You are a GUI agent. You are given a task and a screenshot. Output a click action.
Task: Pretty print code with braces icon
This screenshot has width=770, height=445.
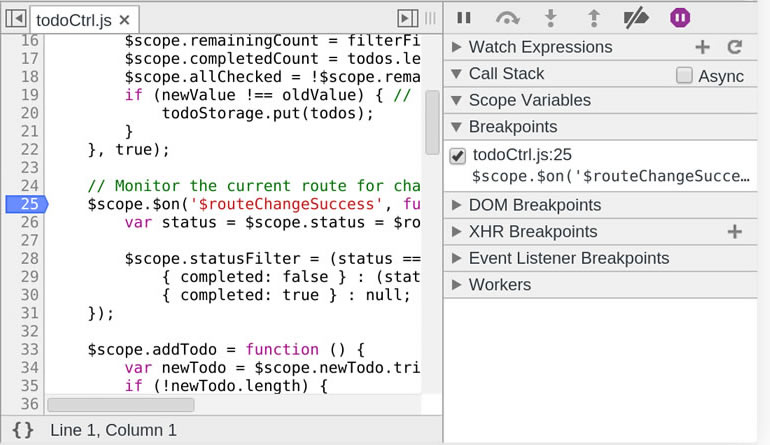tap(23, 430)
